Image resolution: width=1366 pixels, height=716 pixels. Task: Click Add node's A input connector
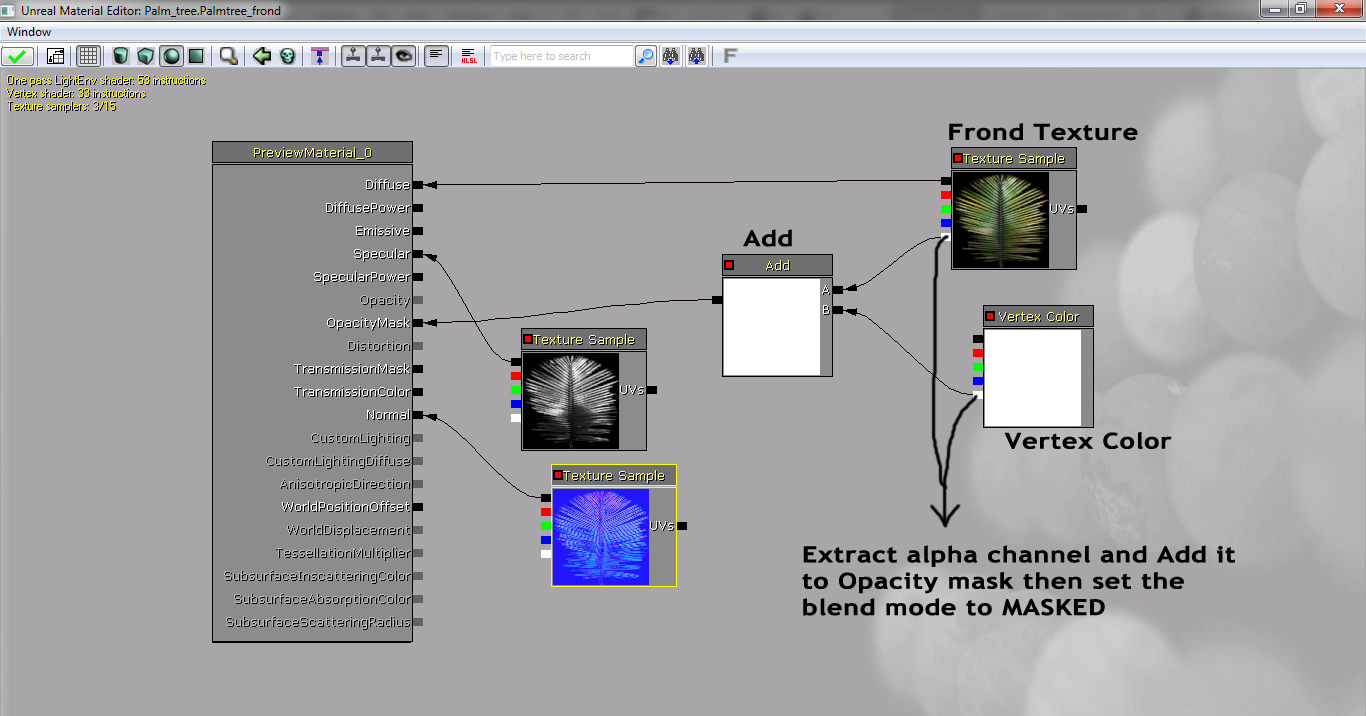[838, 290]
